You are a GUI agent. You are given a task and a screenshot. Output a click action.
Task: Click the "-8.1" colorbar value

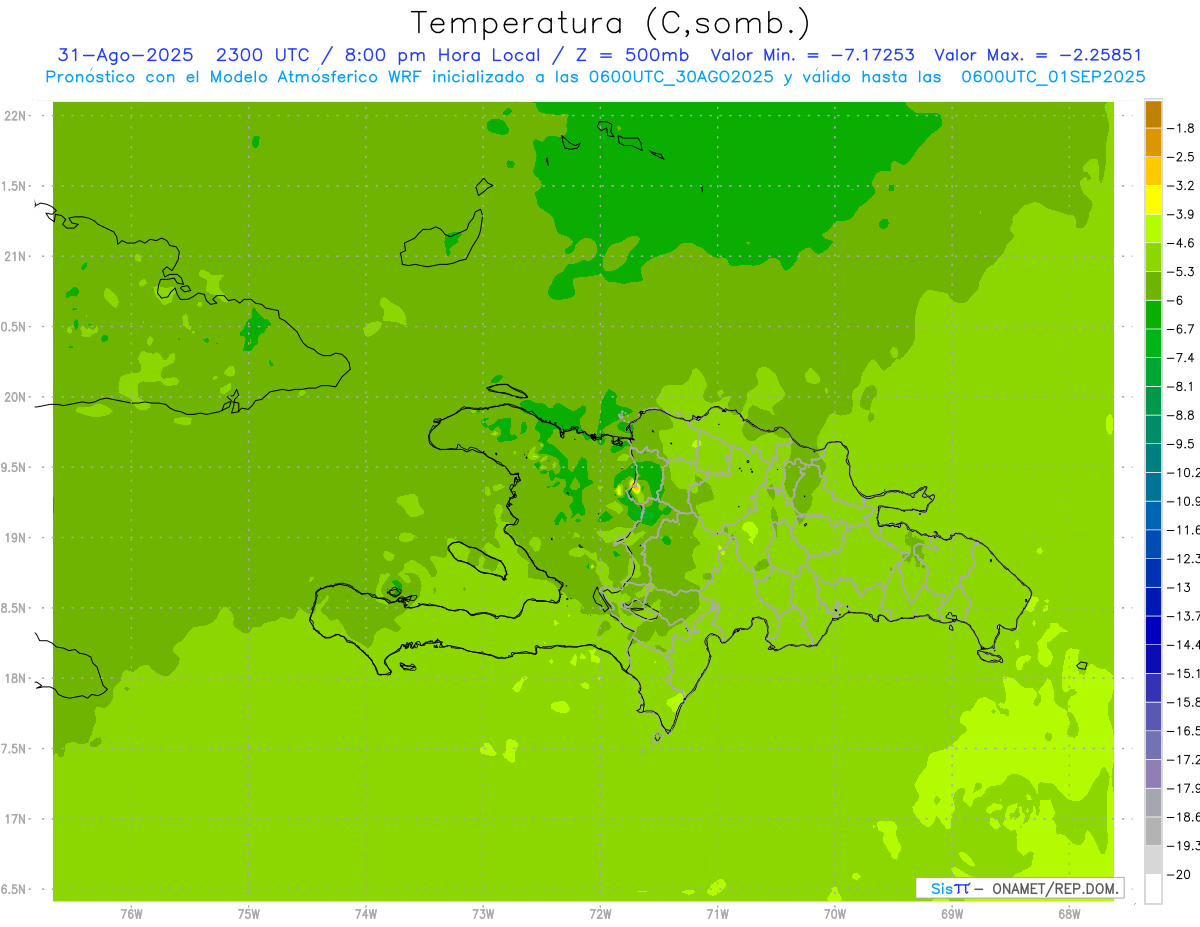1181,387
